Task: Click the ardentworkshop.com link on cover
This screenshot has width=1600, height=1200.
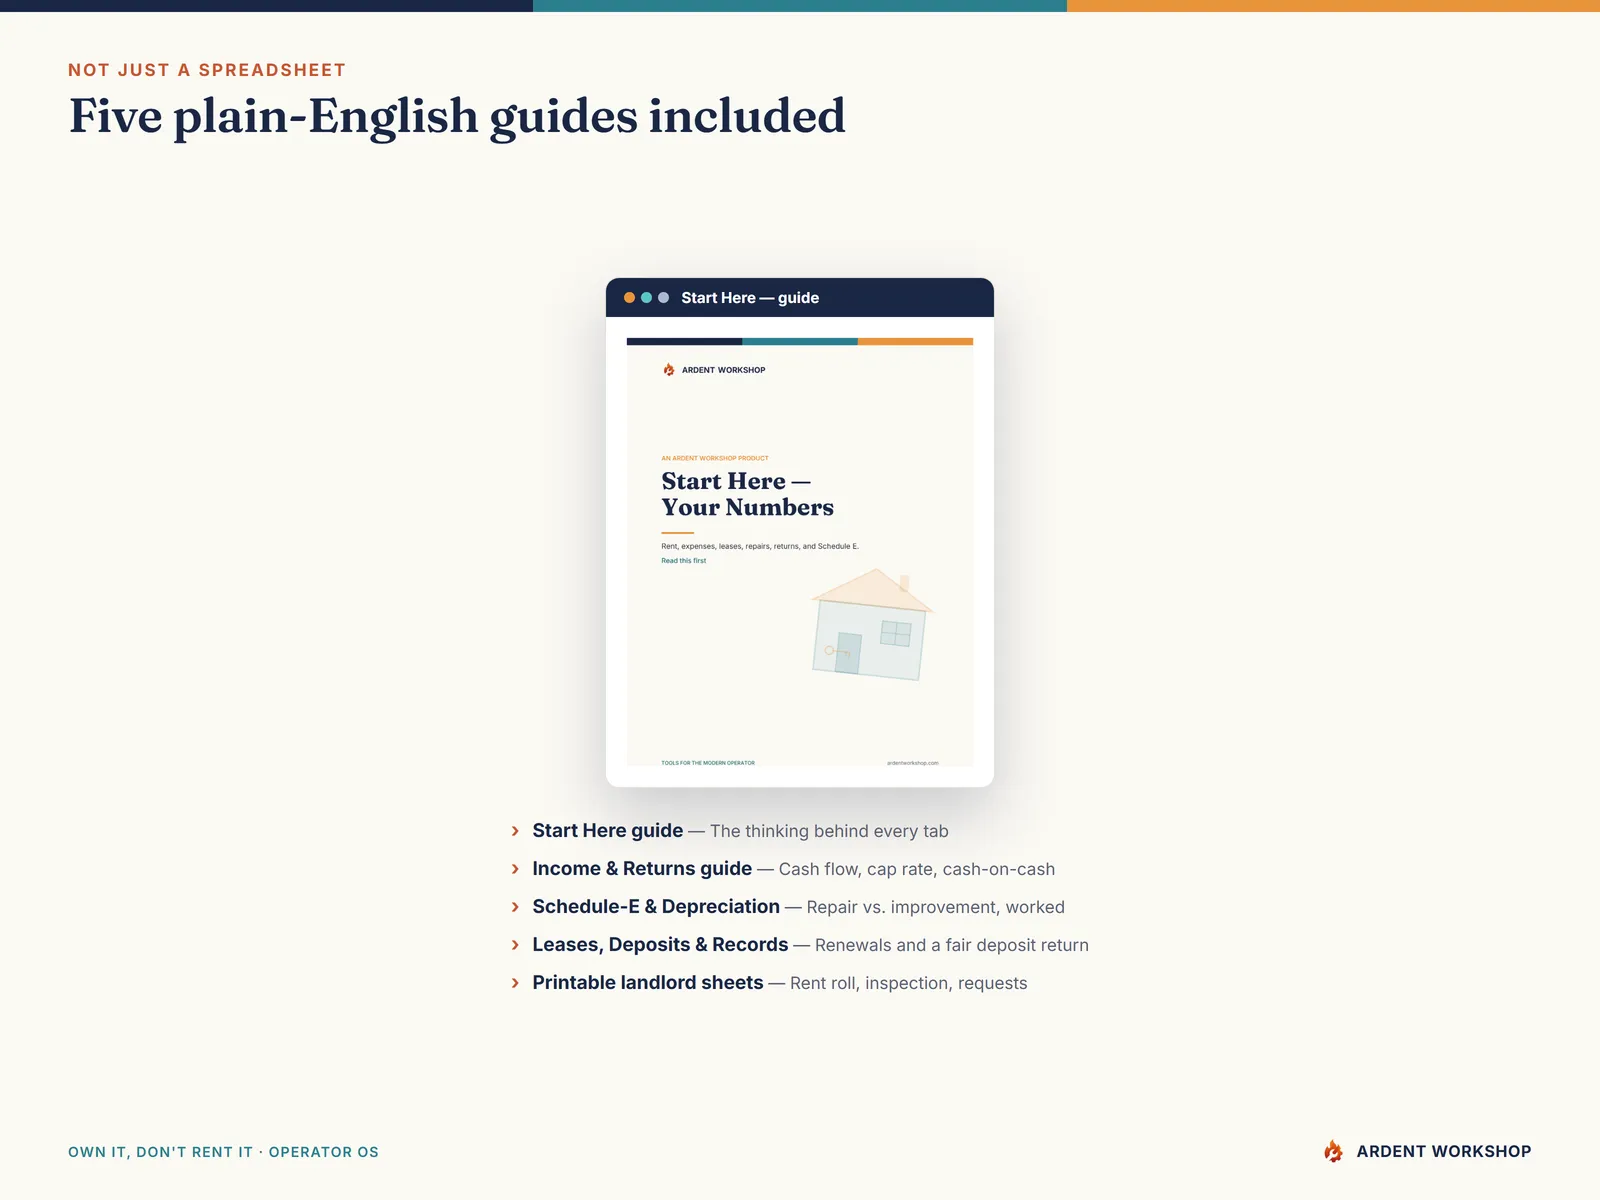Action: click(913, 763)
